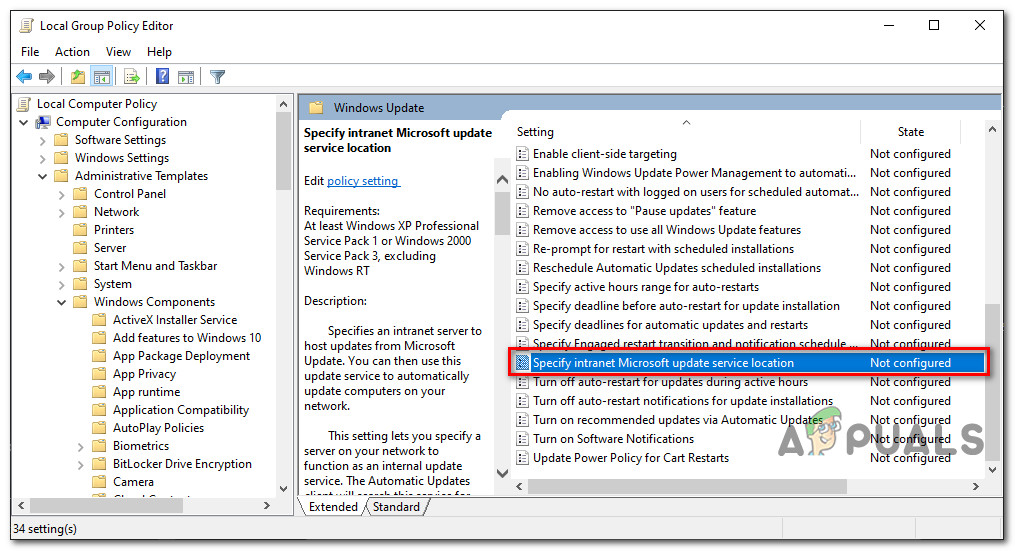
Task: Maximize the Local Group Policy Editor window
Action: pos(933,25)
